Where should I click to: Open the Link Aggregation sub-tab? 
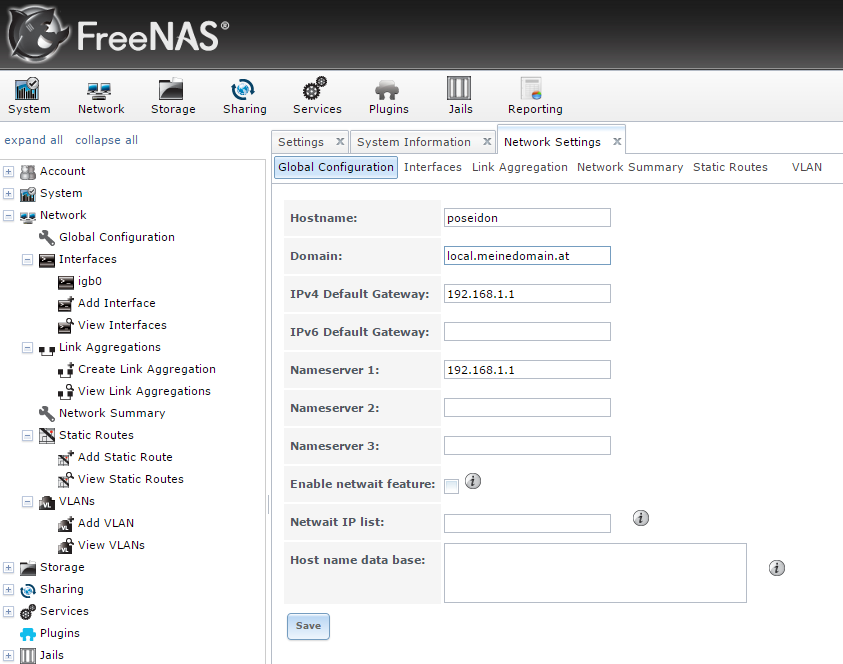[x=519, y=167]
